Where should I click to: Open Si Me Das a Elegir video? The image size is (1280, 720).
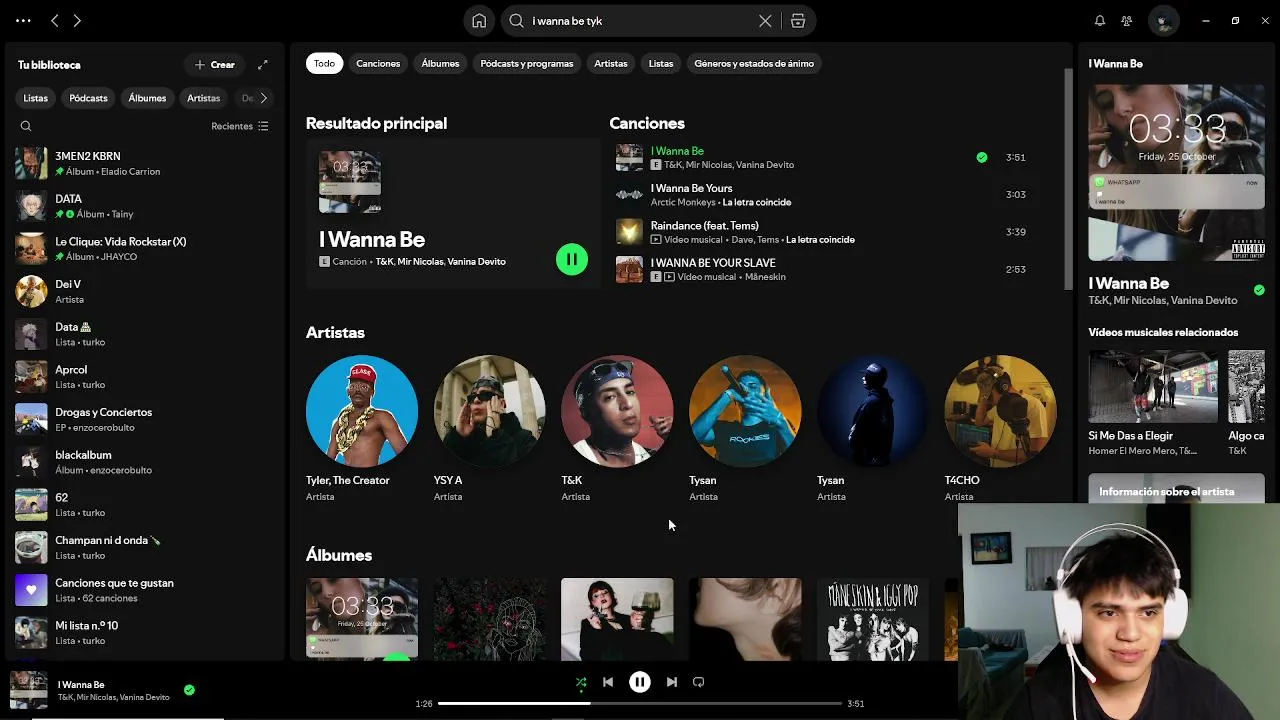(1153, 404)
